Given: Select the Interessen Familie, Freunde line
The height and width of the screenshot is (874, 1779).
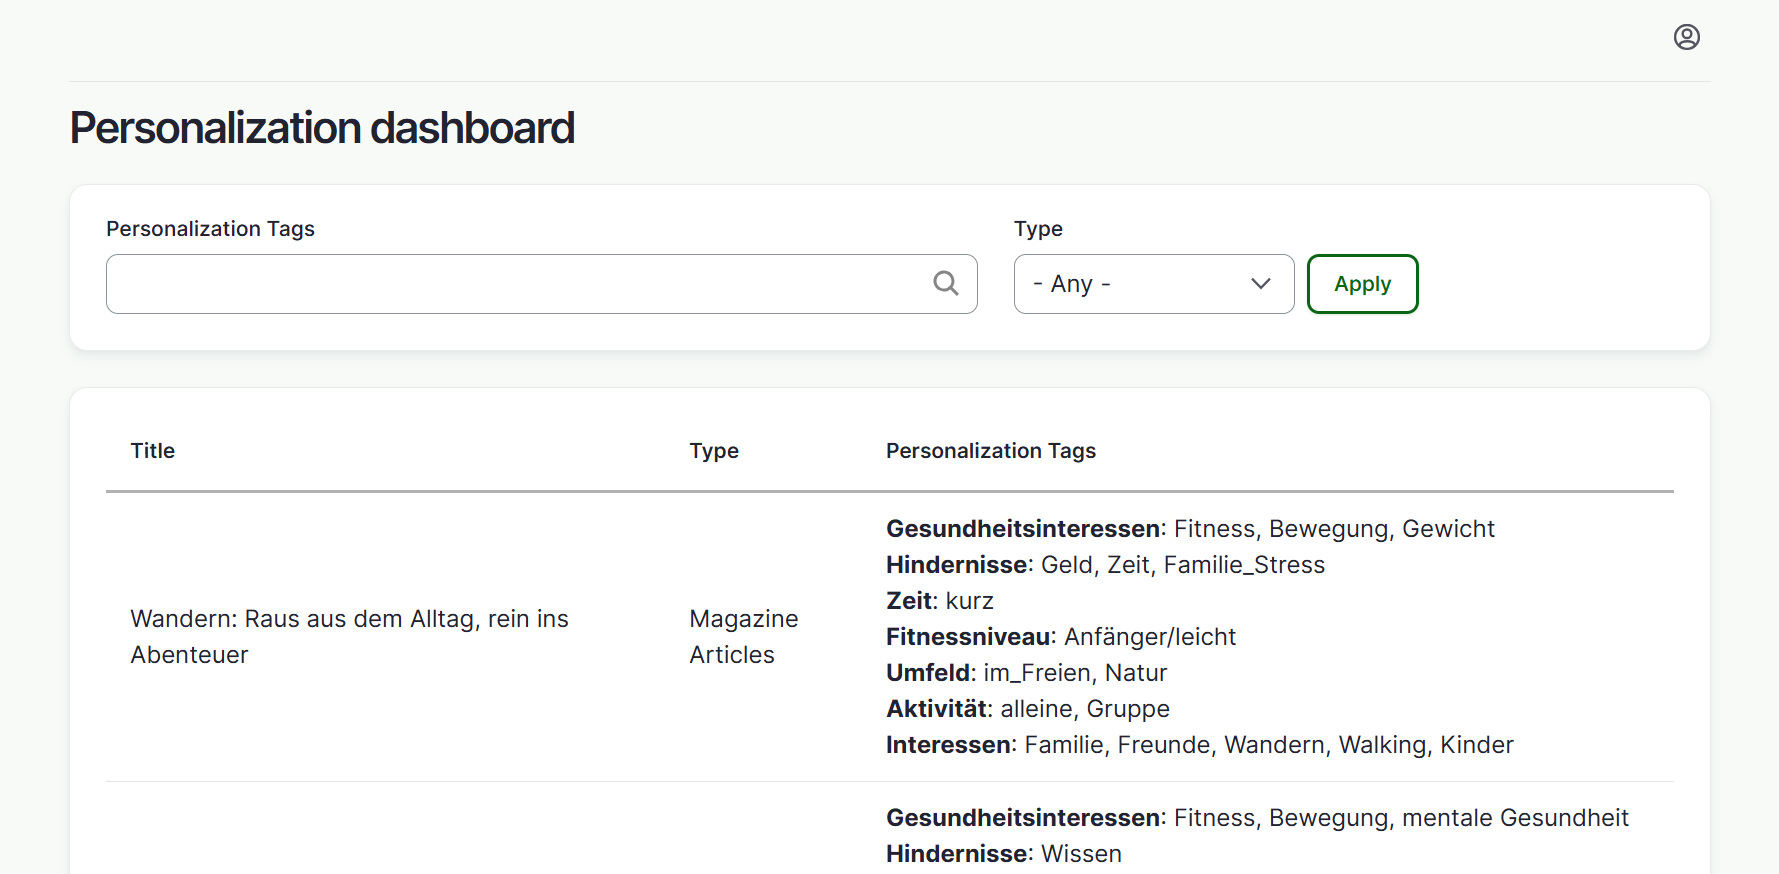Looking at the screenshot, I should [1199, 745].
